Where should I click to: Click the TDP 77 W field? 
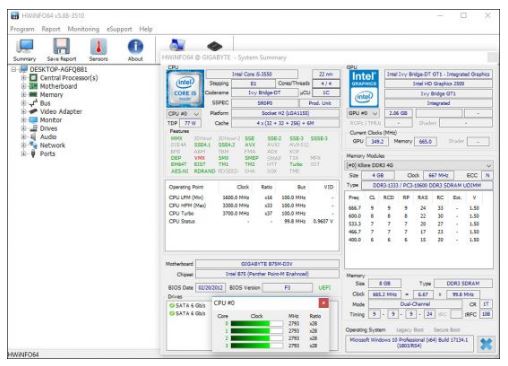coord(191,123)
